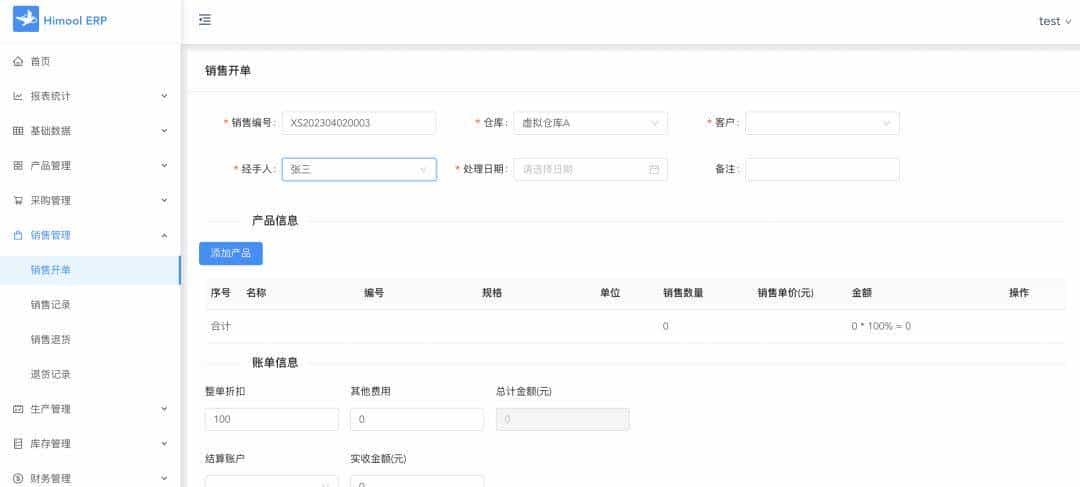
Task: Open 销售记录 in the sidebar
Action: [90, 305]
